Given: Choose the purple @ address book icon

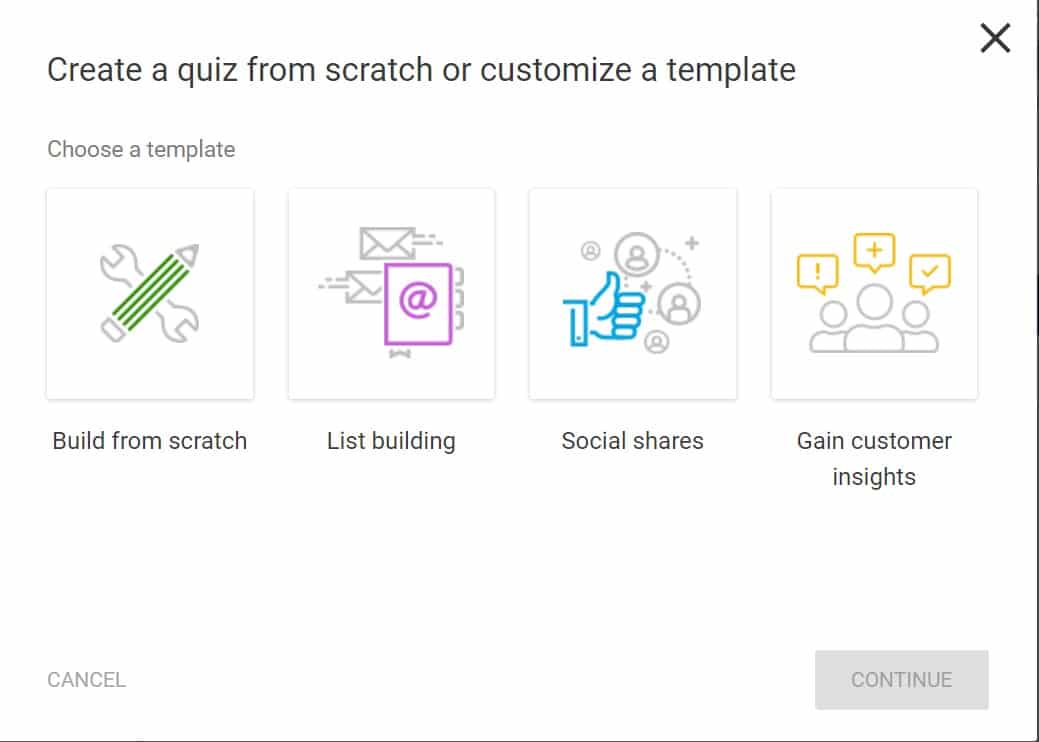Looking at the screenshot, I should pos(419,304).
